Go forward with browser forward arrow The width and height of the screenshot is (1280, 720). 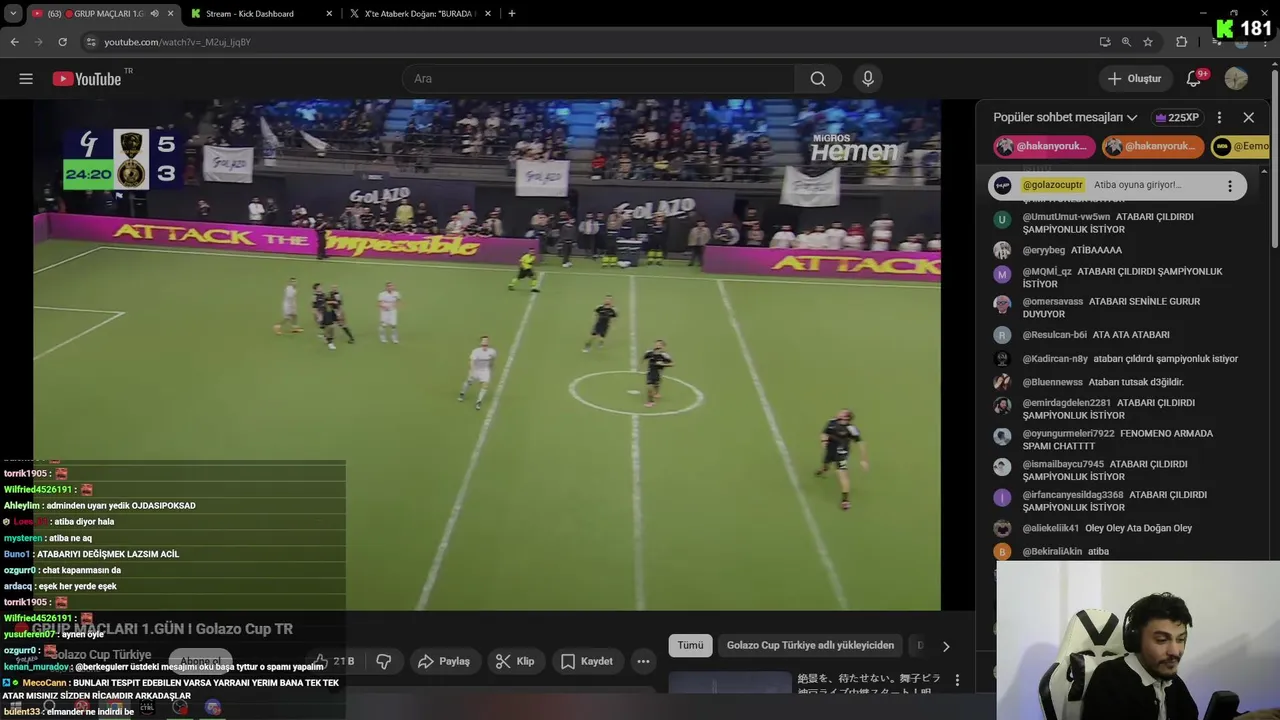[38, 42]
